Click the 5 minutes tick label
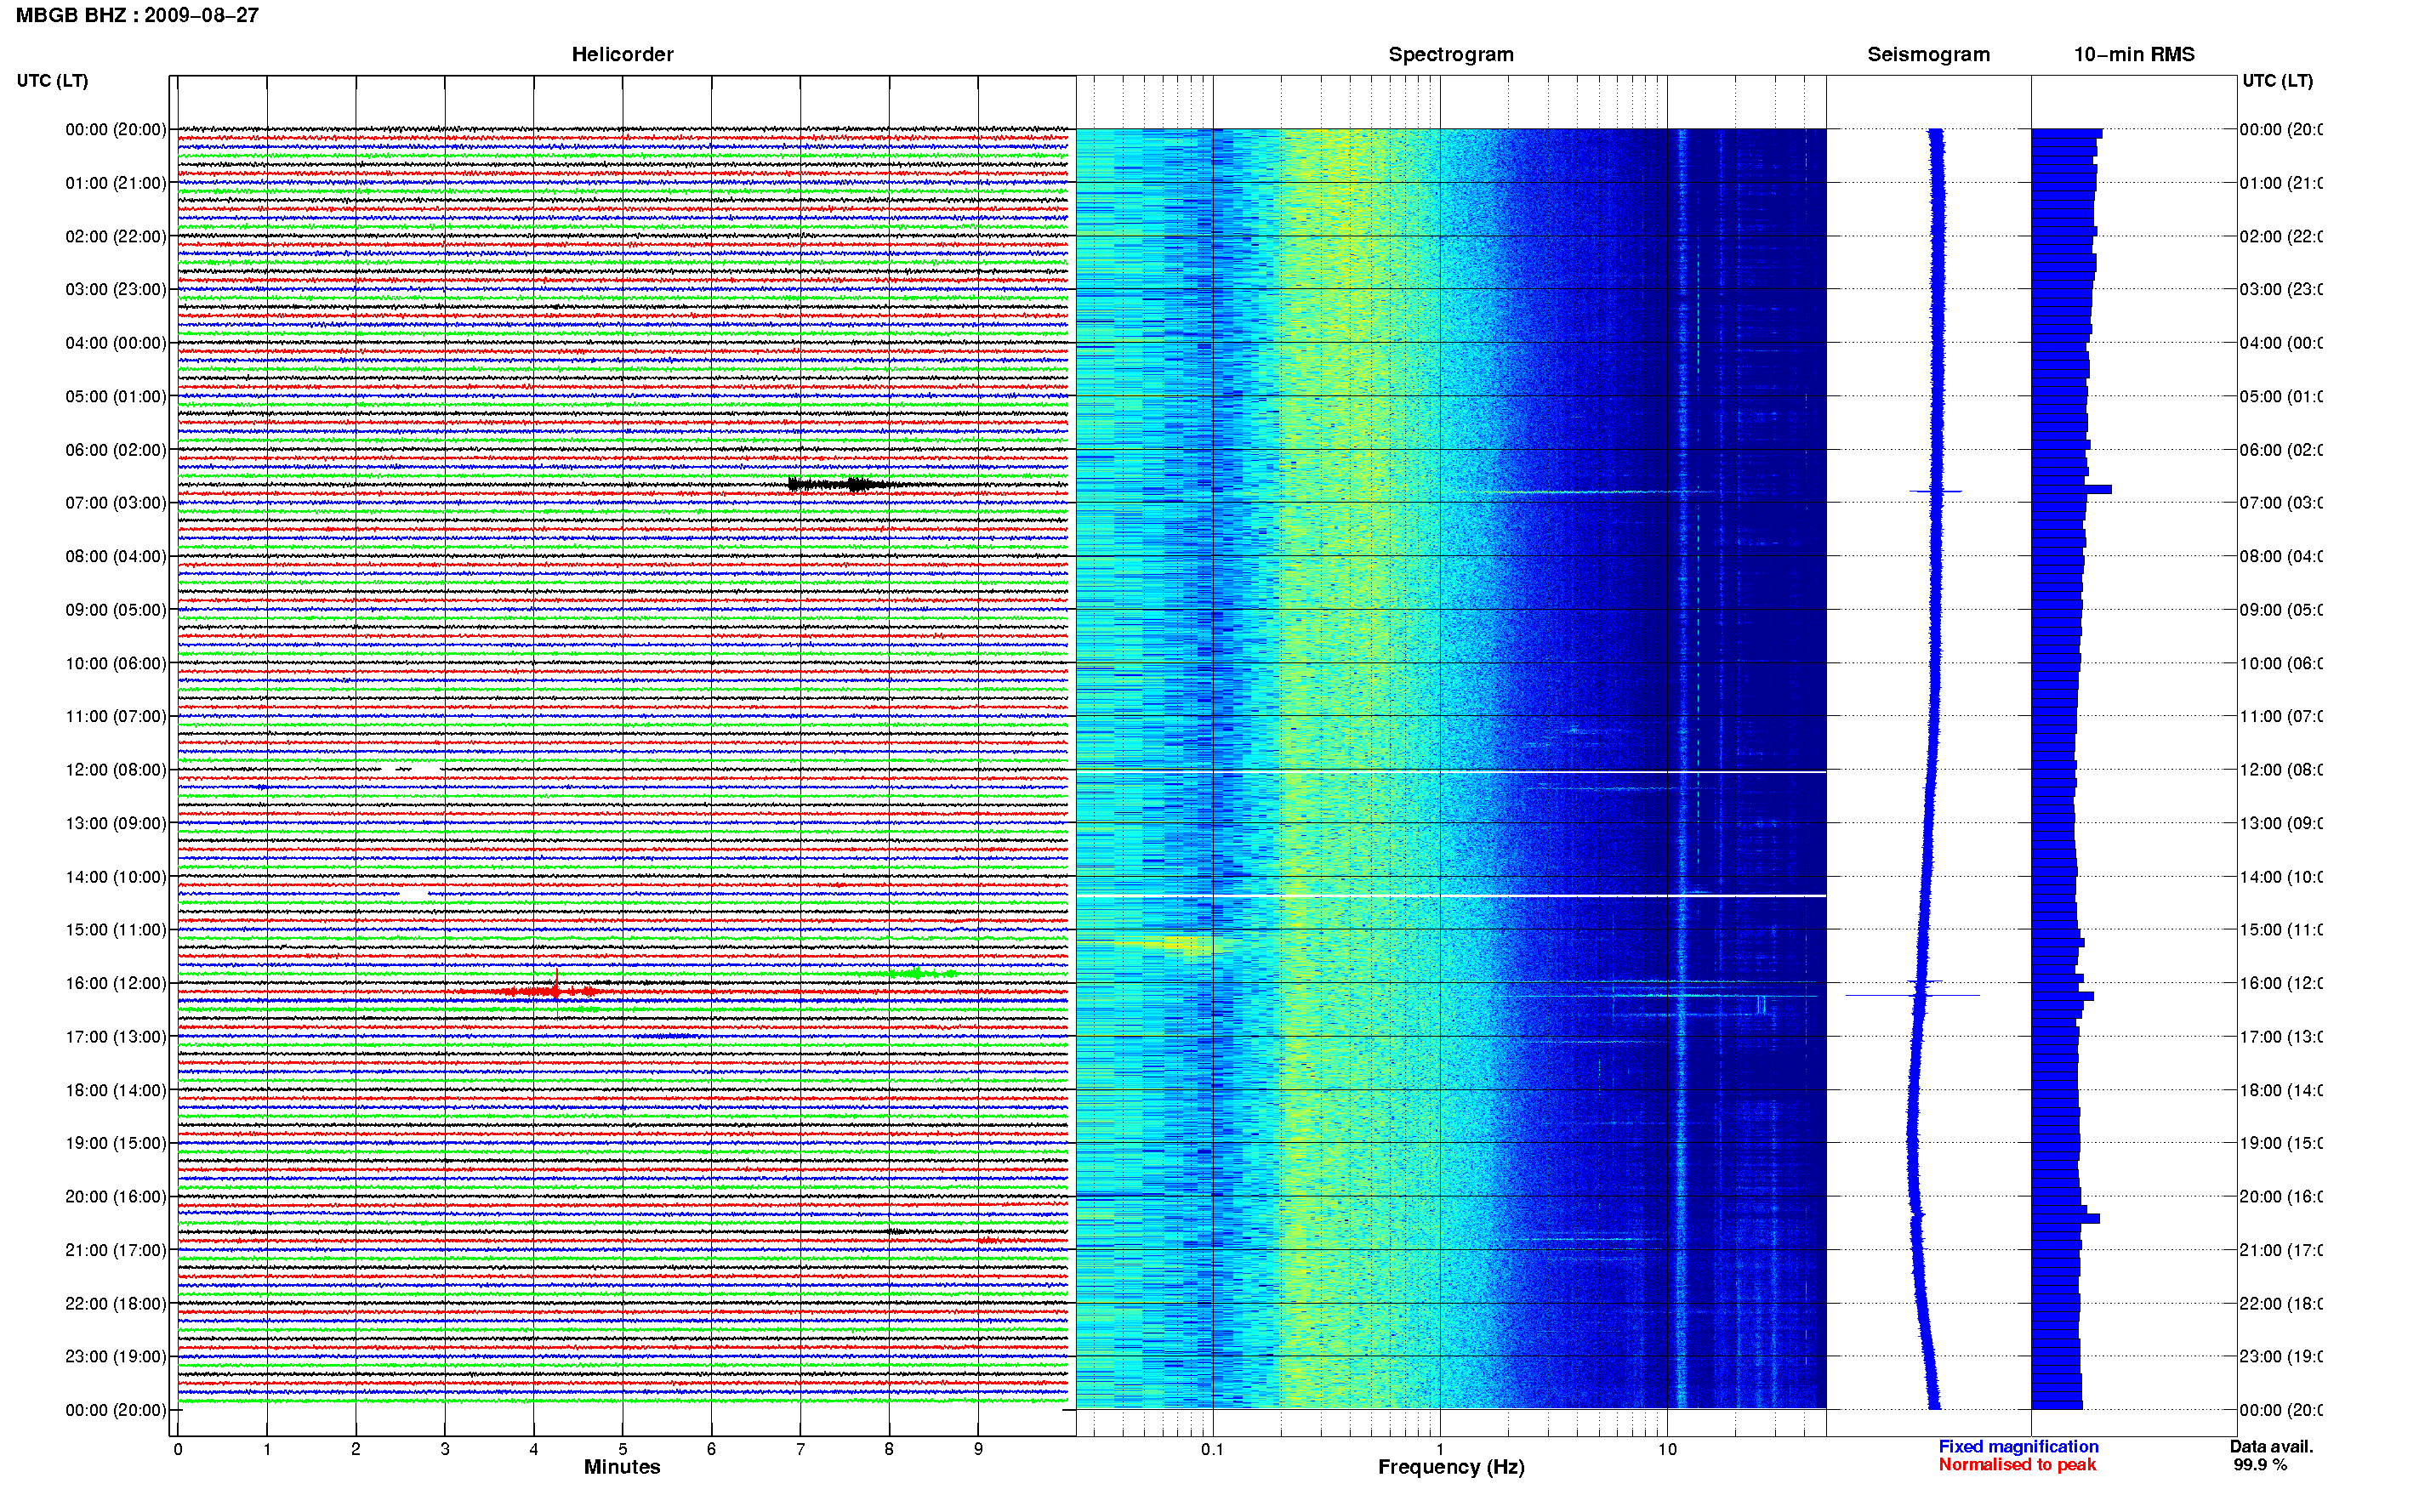Viewport: 2419px width, 1512px height. [622, 1449]
